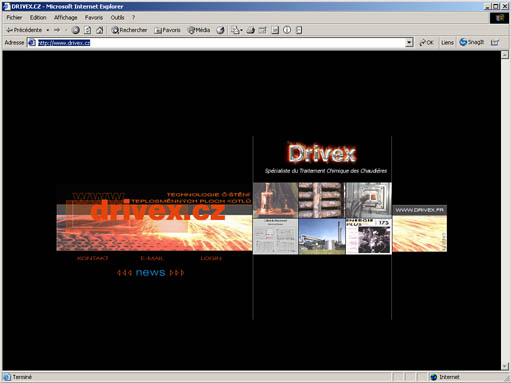511x383 pixels.
Task: Open the Favoris toolbar button
Action: click(167, 30)
